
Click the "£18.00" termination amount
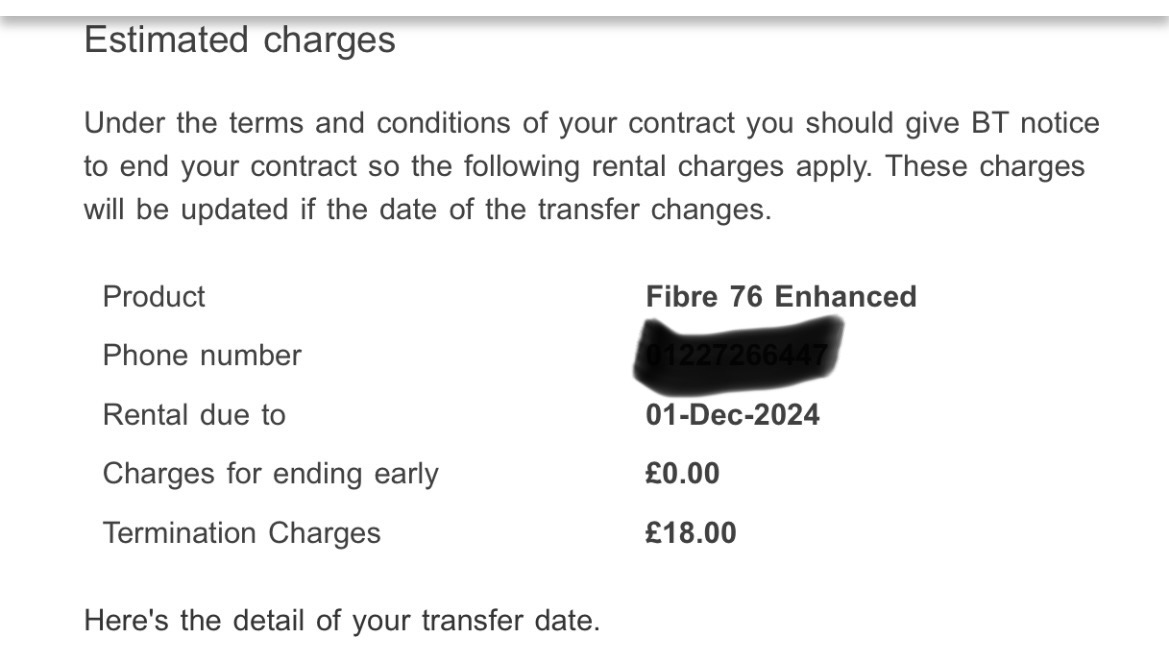[691, 533]
